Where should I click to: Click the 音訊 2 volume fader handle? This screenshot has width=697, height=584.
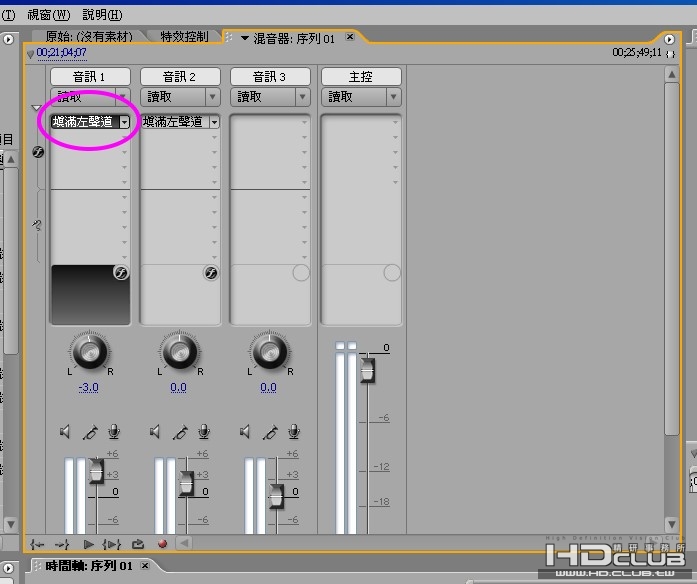click(x=187, y=484)
